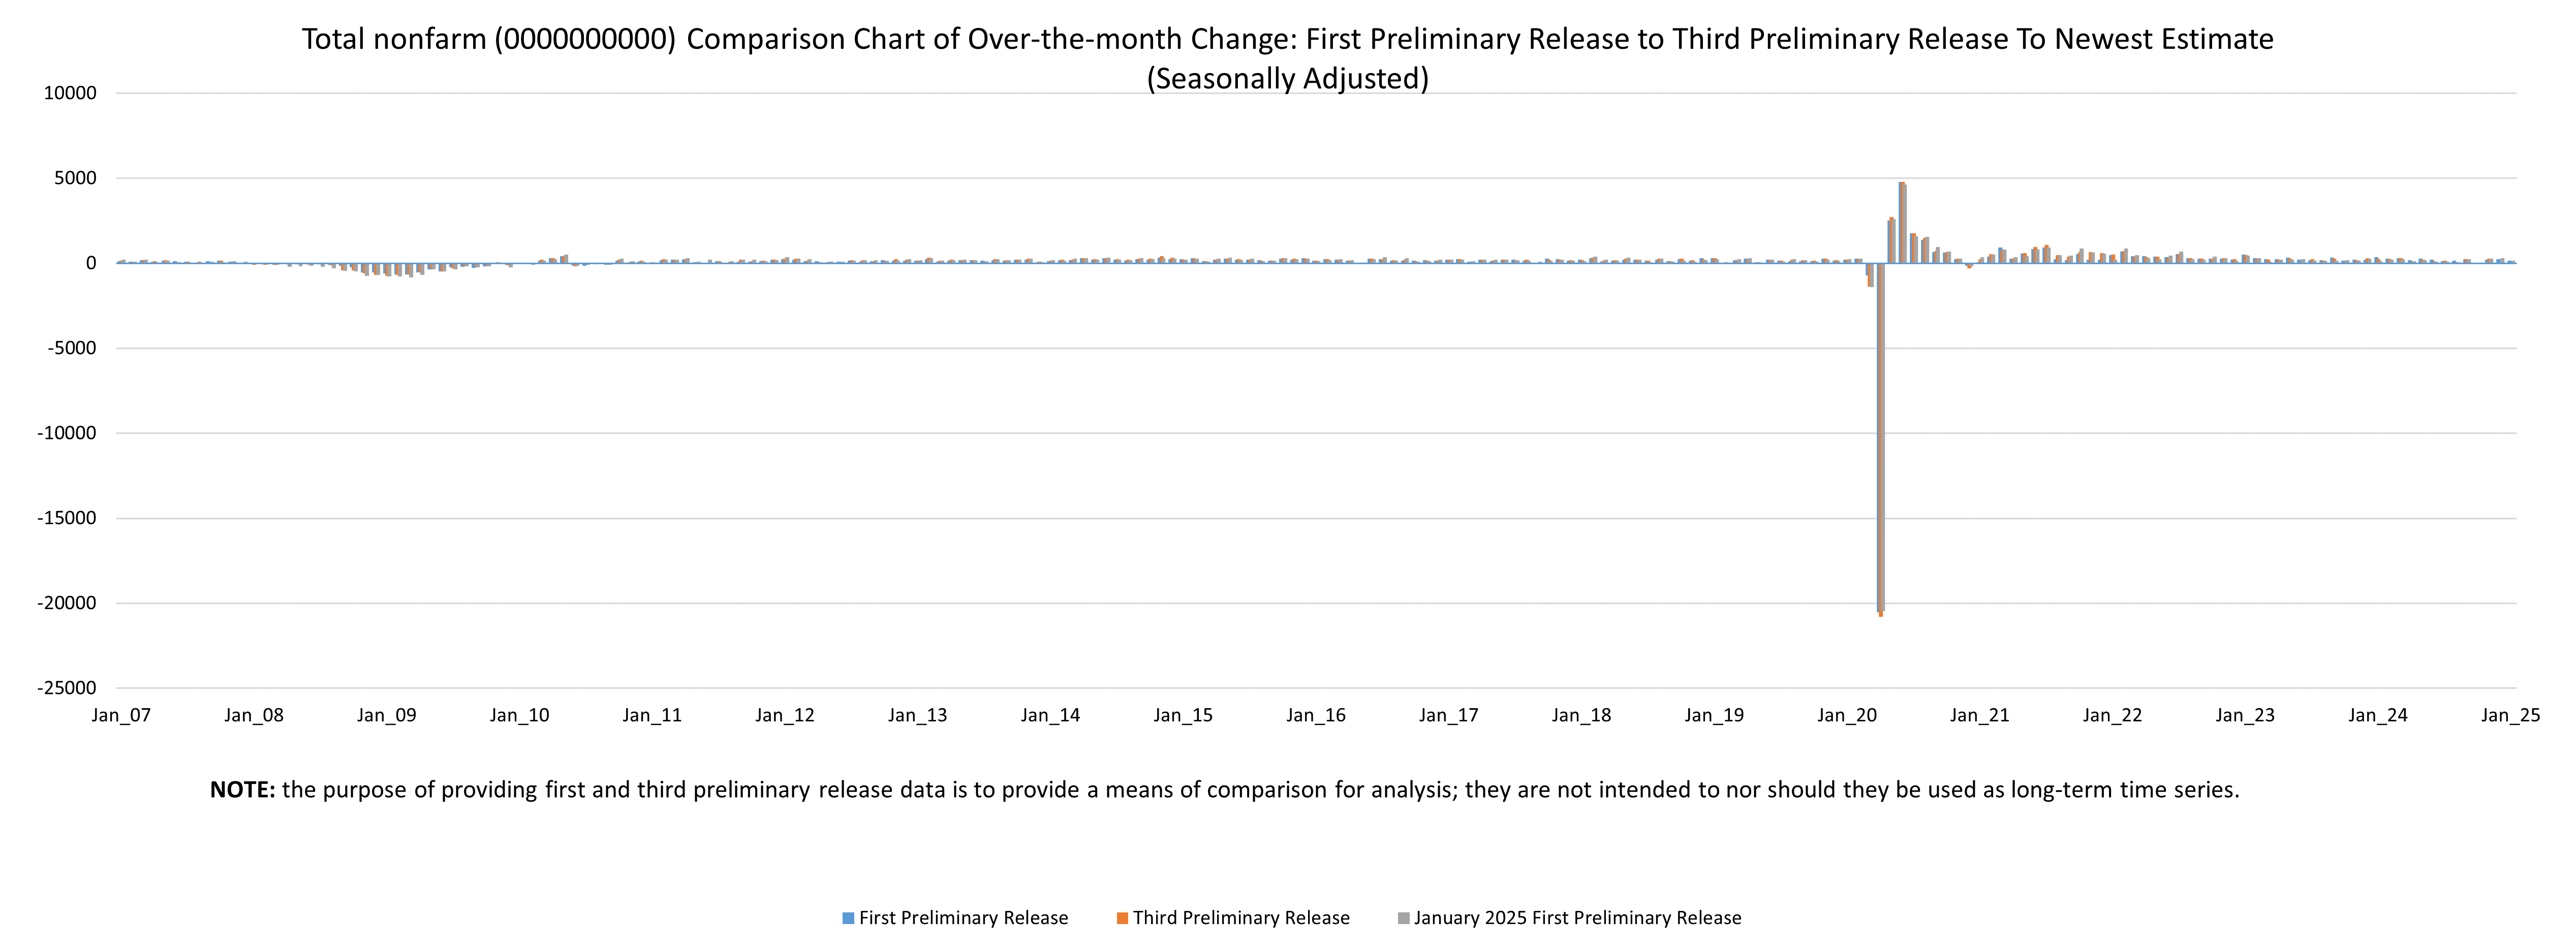
Task: Click the Jan_10 x-axis label
Action: tap(519, 716)
